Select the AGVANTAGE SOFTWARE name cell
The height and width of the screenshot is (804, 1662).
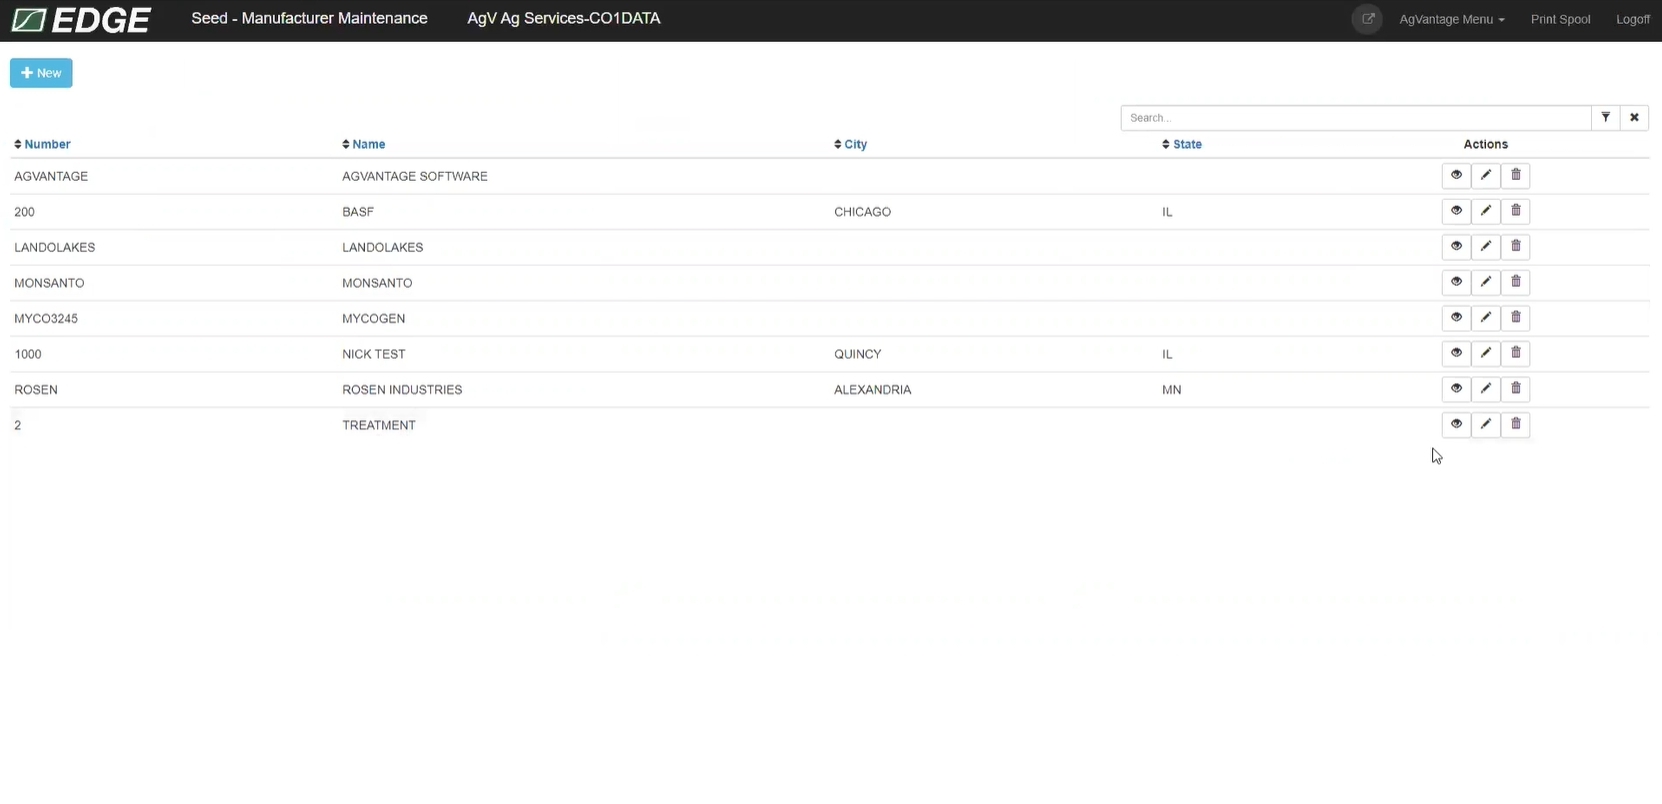click(415, 176)
